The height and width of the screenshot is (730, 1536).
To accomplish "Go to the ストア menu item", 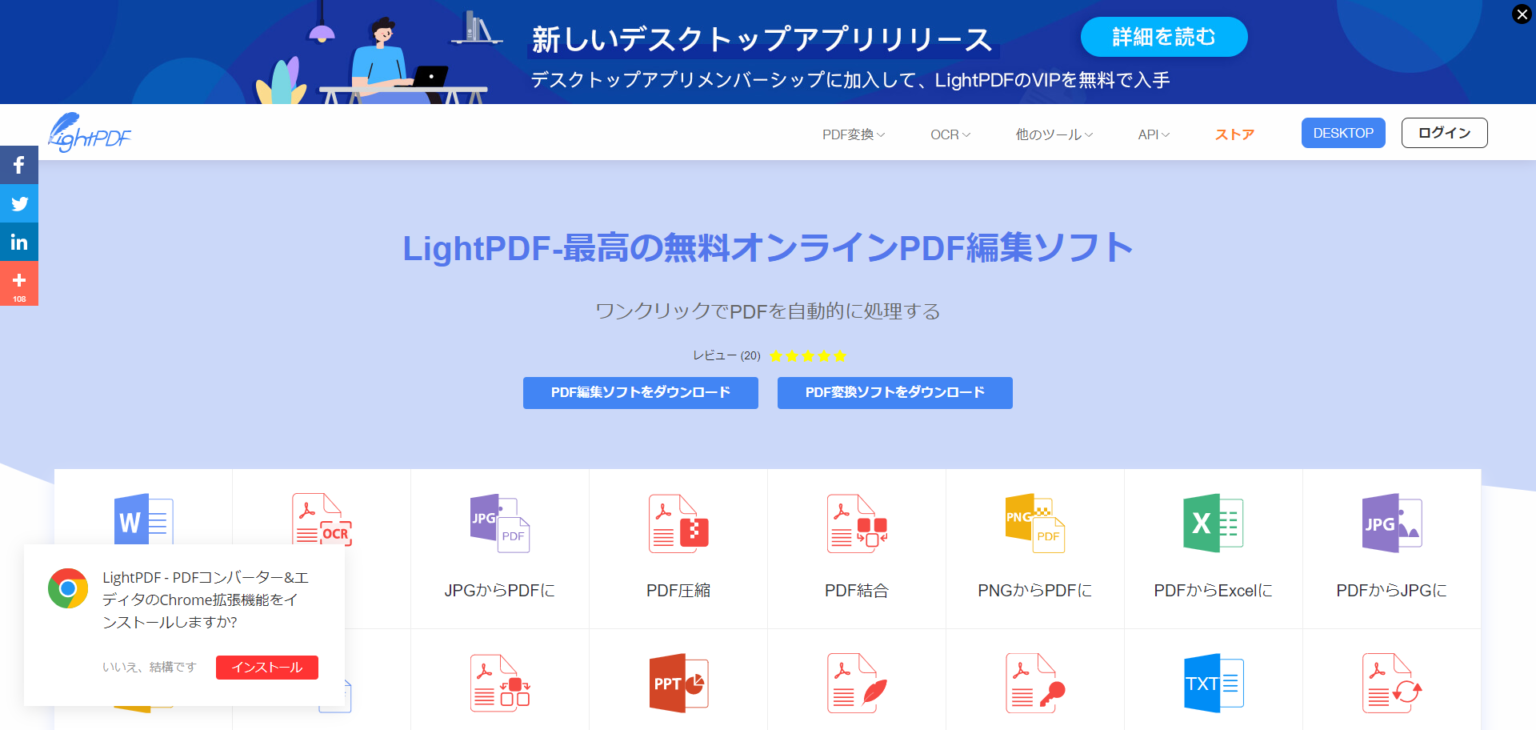I will click(x=1234, y=134).
